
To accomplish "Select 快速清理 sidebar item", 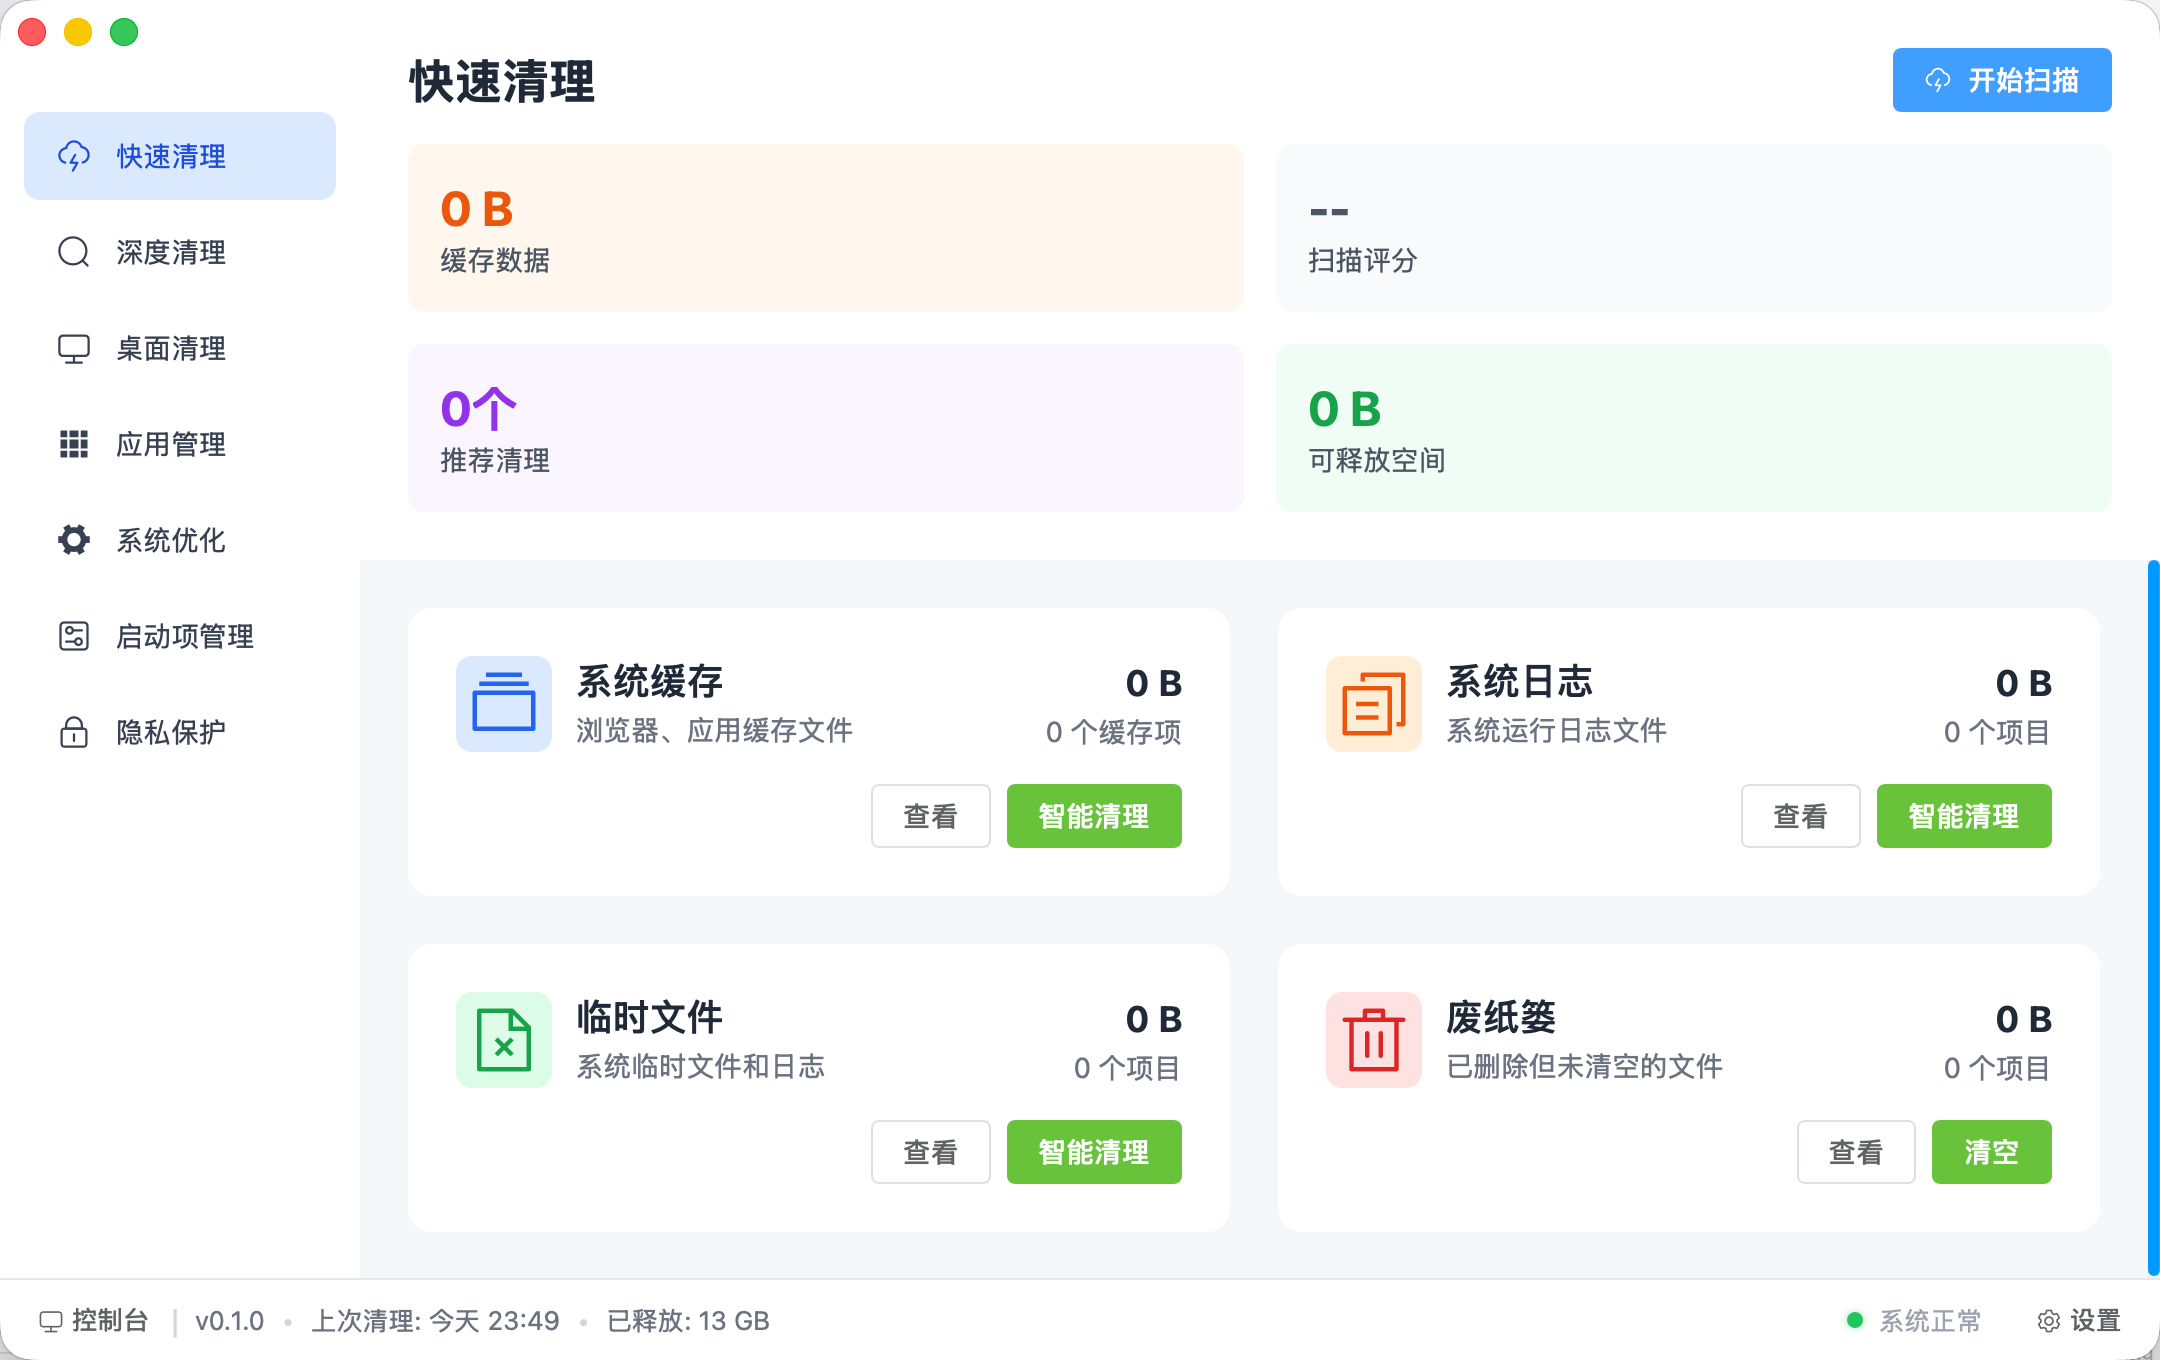I will tap(170, 156).
